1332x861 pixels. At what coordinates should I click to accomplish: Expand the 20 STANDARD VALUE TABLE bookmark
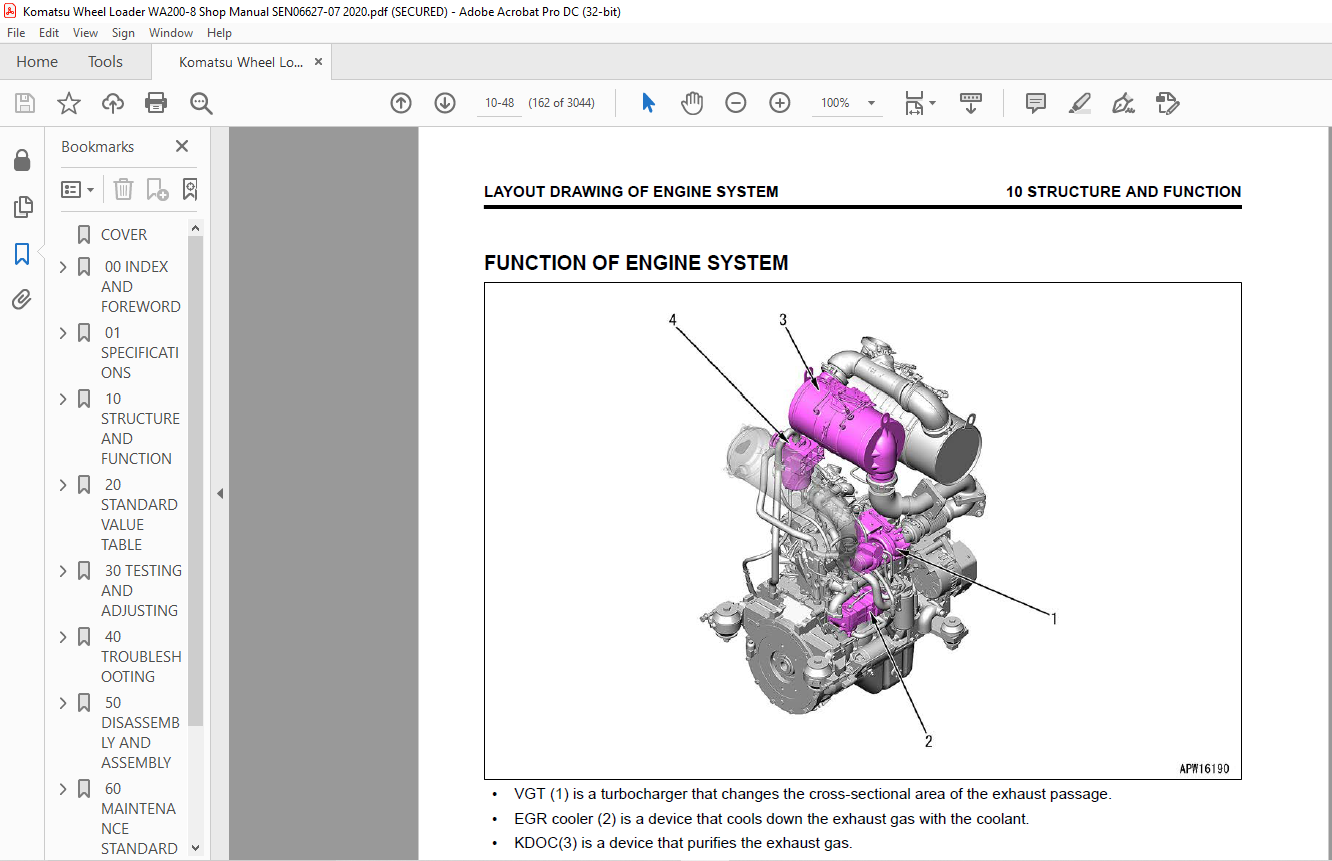tap(63, 485)
